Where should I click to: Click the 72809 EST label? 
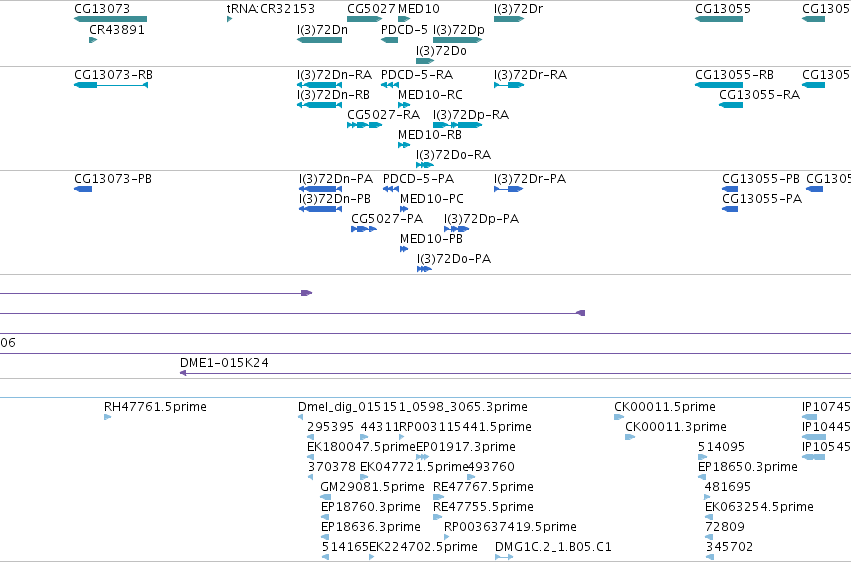[x=725, y=527]
